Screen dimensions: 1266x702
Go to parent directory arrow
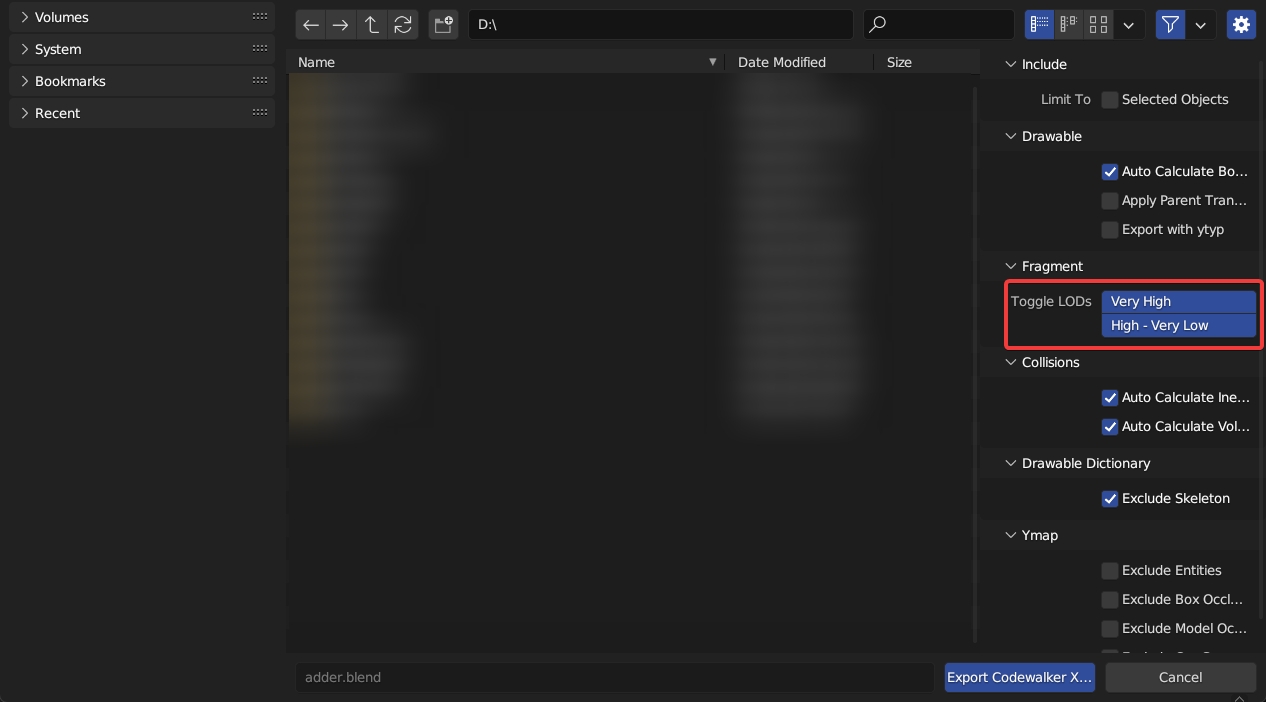coord(372,25)
